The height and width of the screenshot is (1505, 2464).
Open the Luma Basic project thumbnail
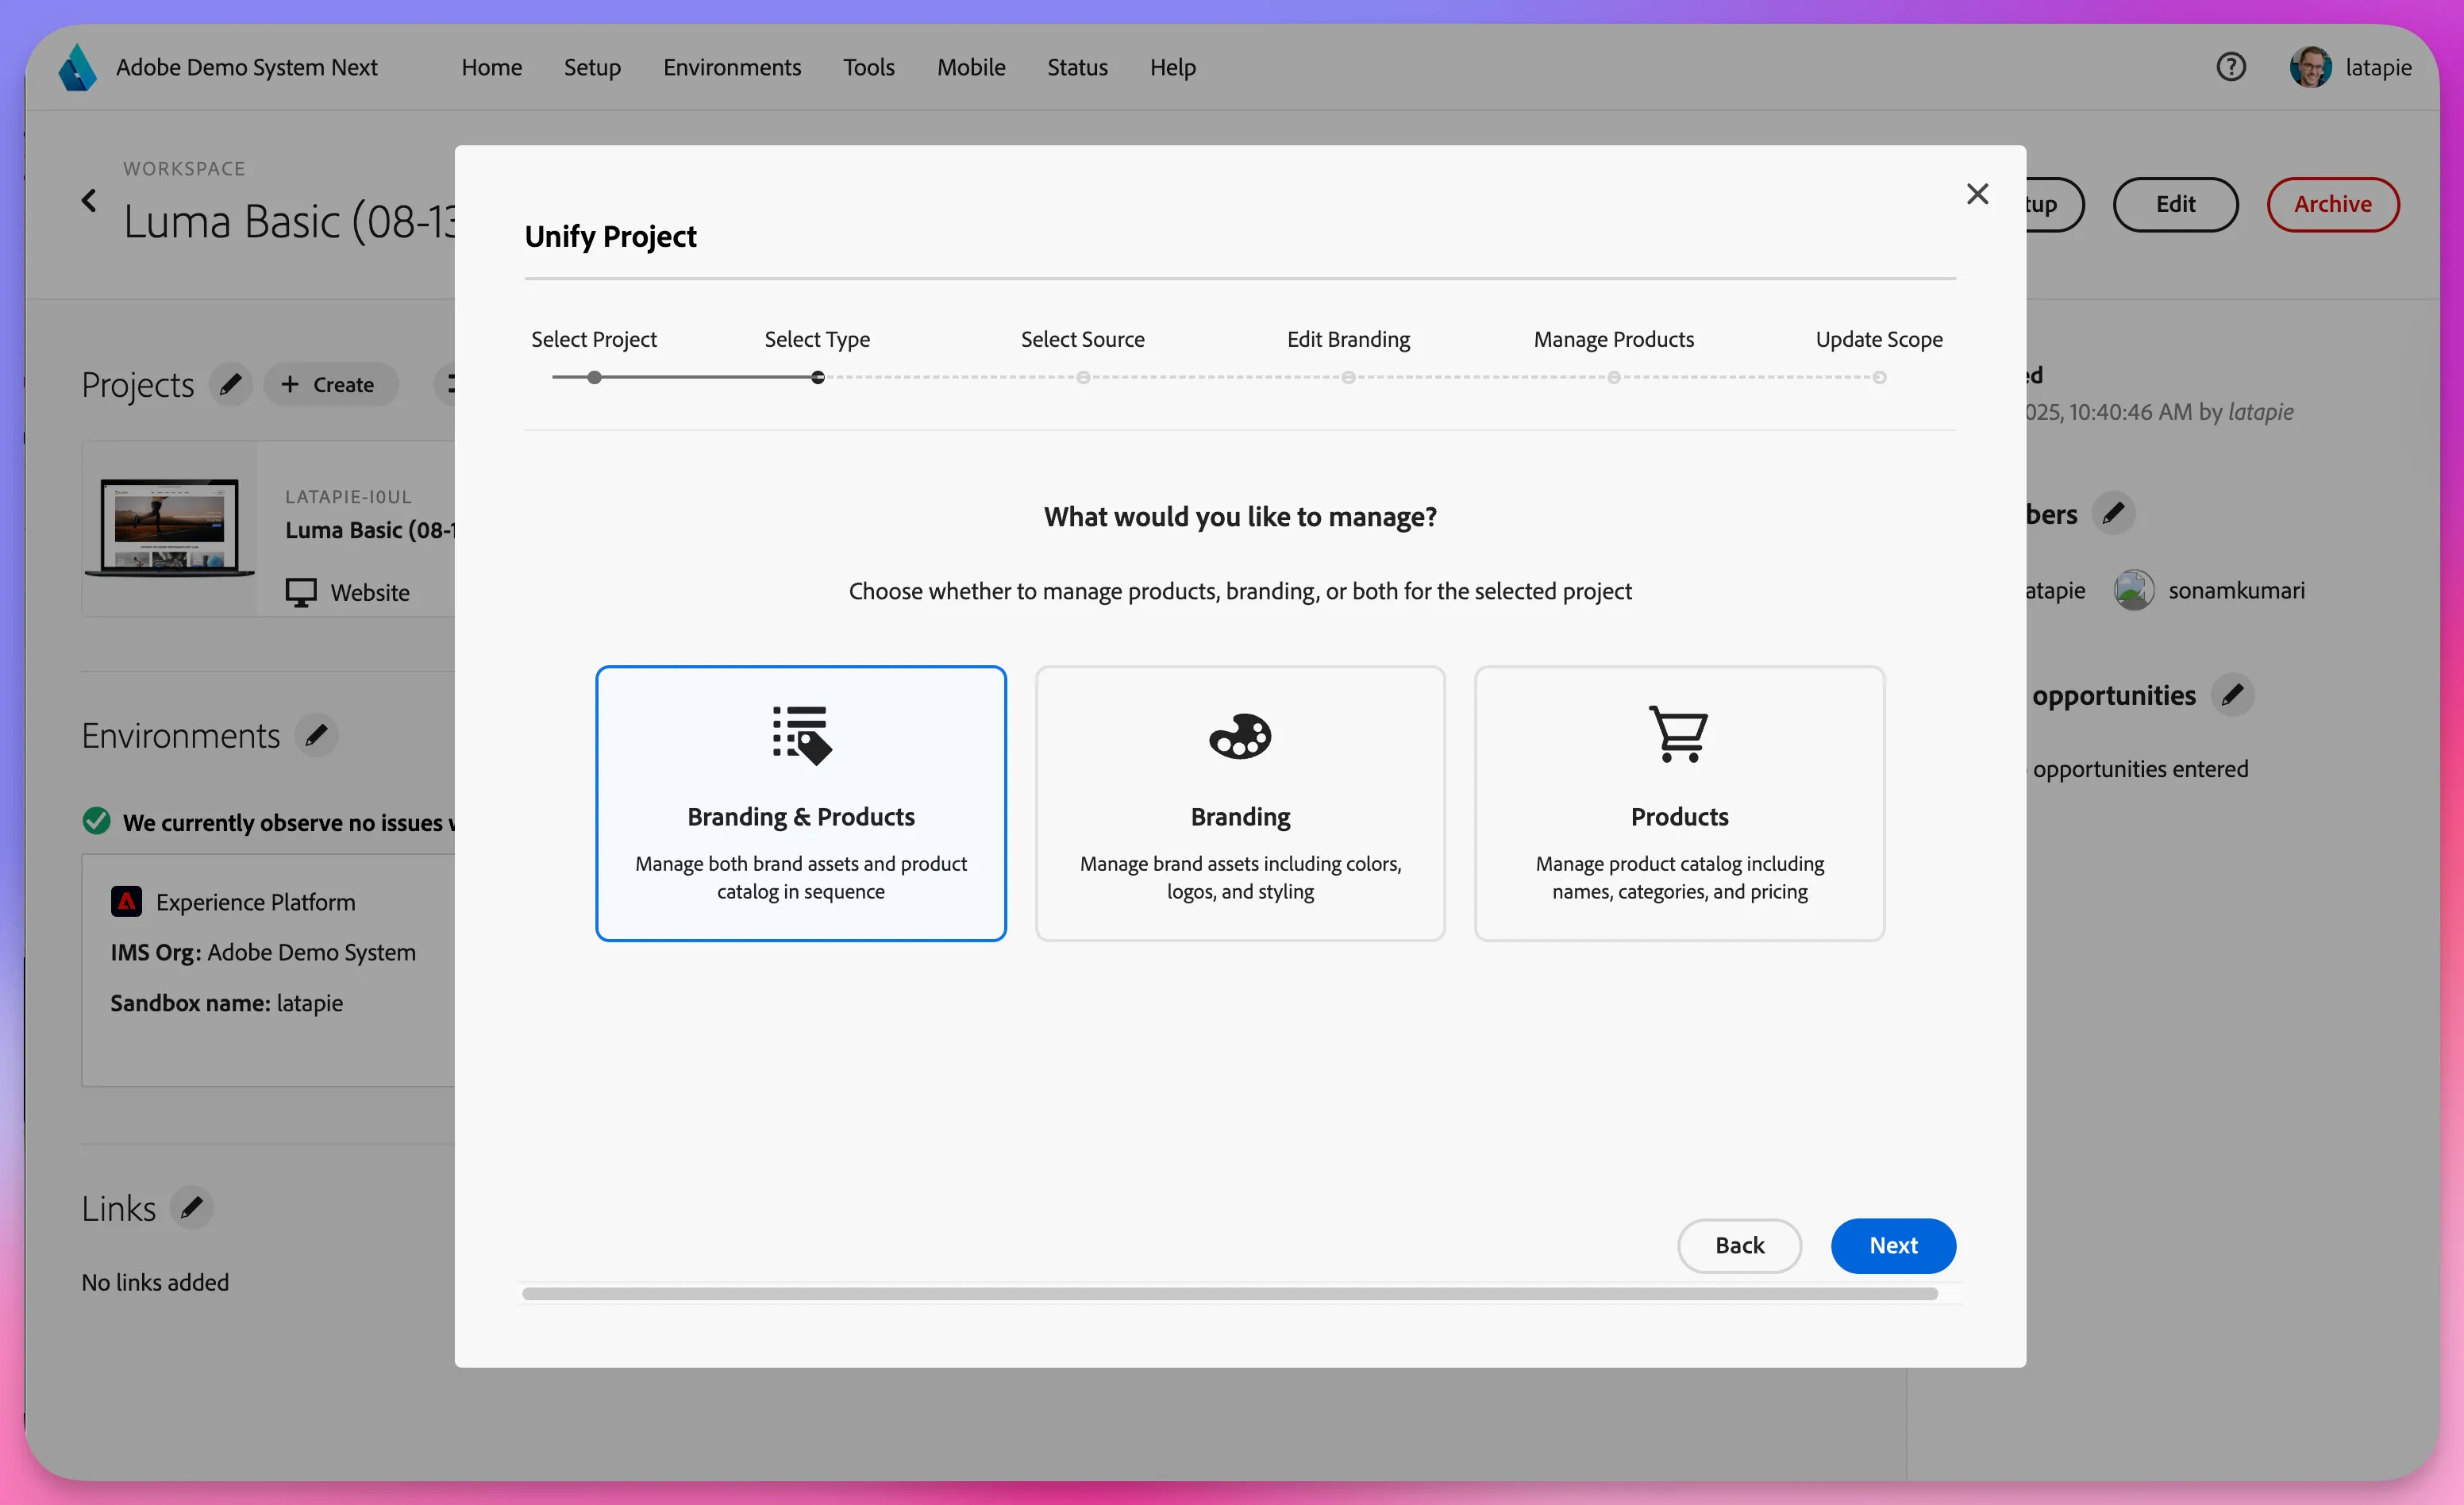pos(170,527)
